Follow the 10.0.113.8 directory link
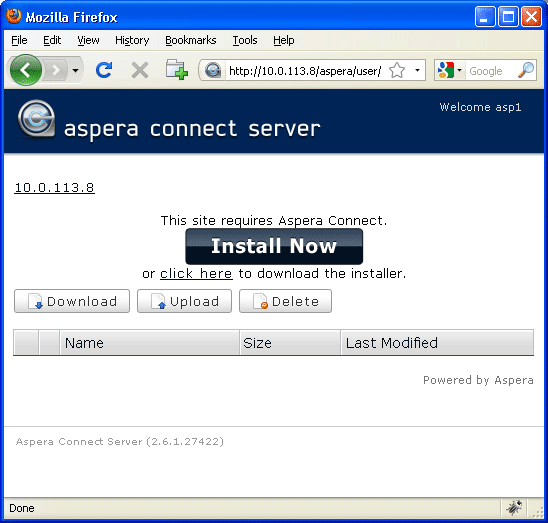548x523 pixels. tap(54, 188)
